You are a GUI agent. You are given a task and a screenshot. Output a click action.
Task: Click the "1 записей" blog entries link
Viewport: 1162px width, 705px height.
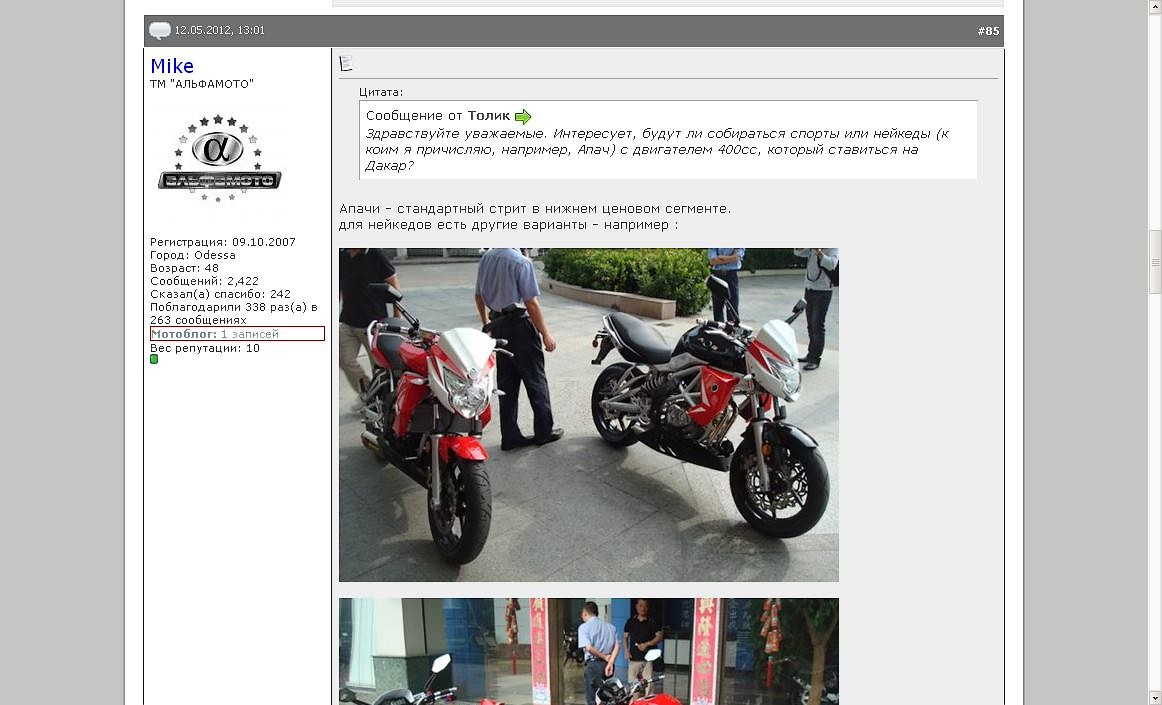(250, 334)
